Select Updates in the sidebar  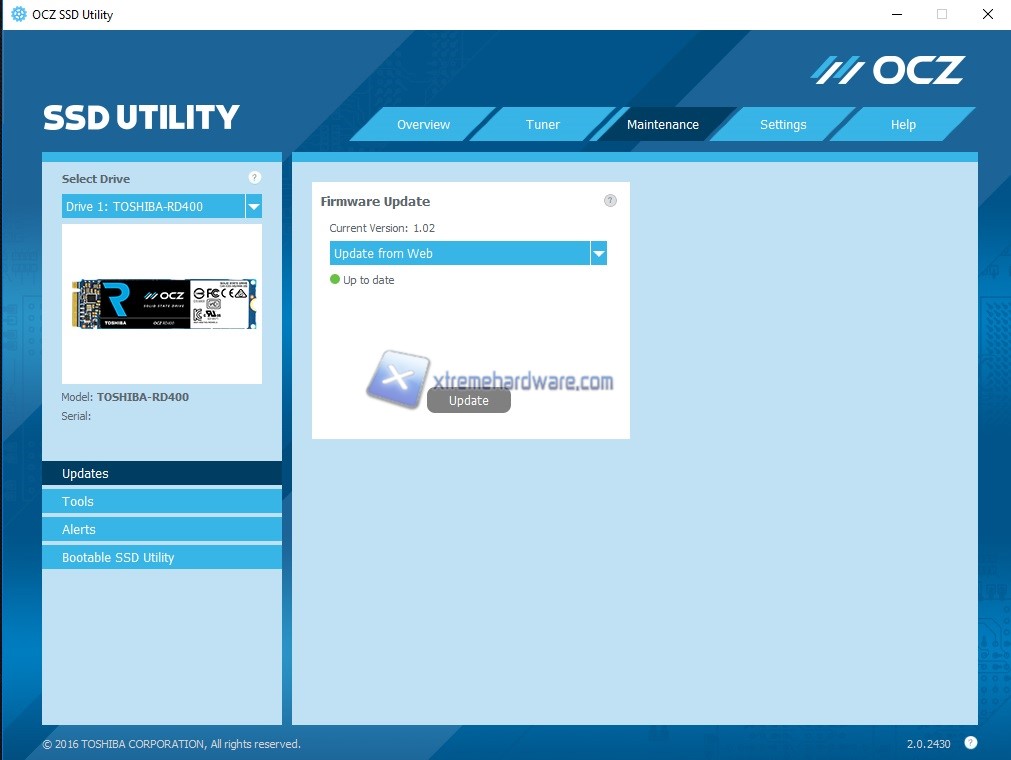click(x=162, y=474)
